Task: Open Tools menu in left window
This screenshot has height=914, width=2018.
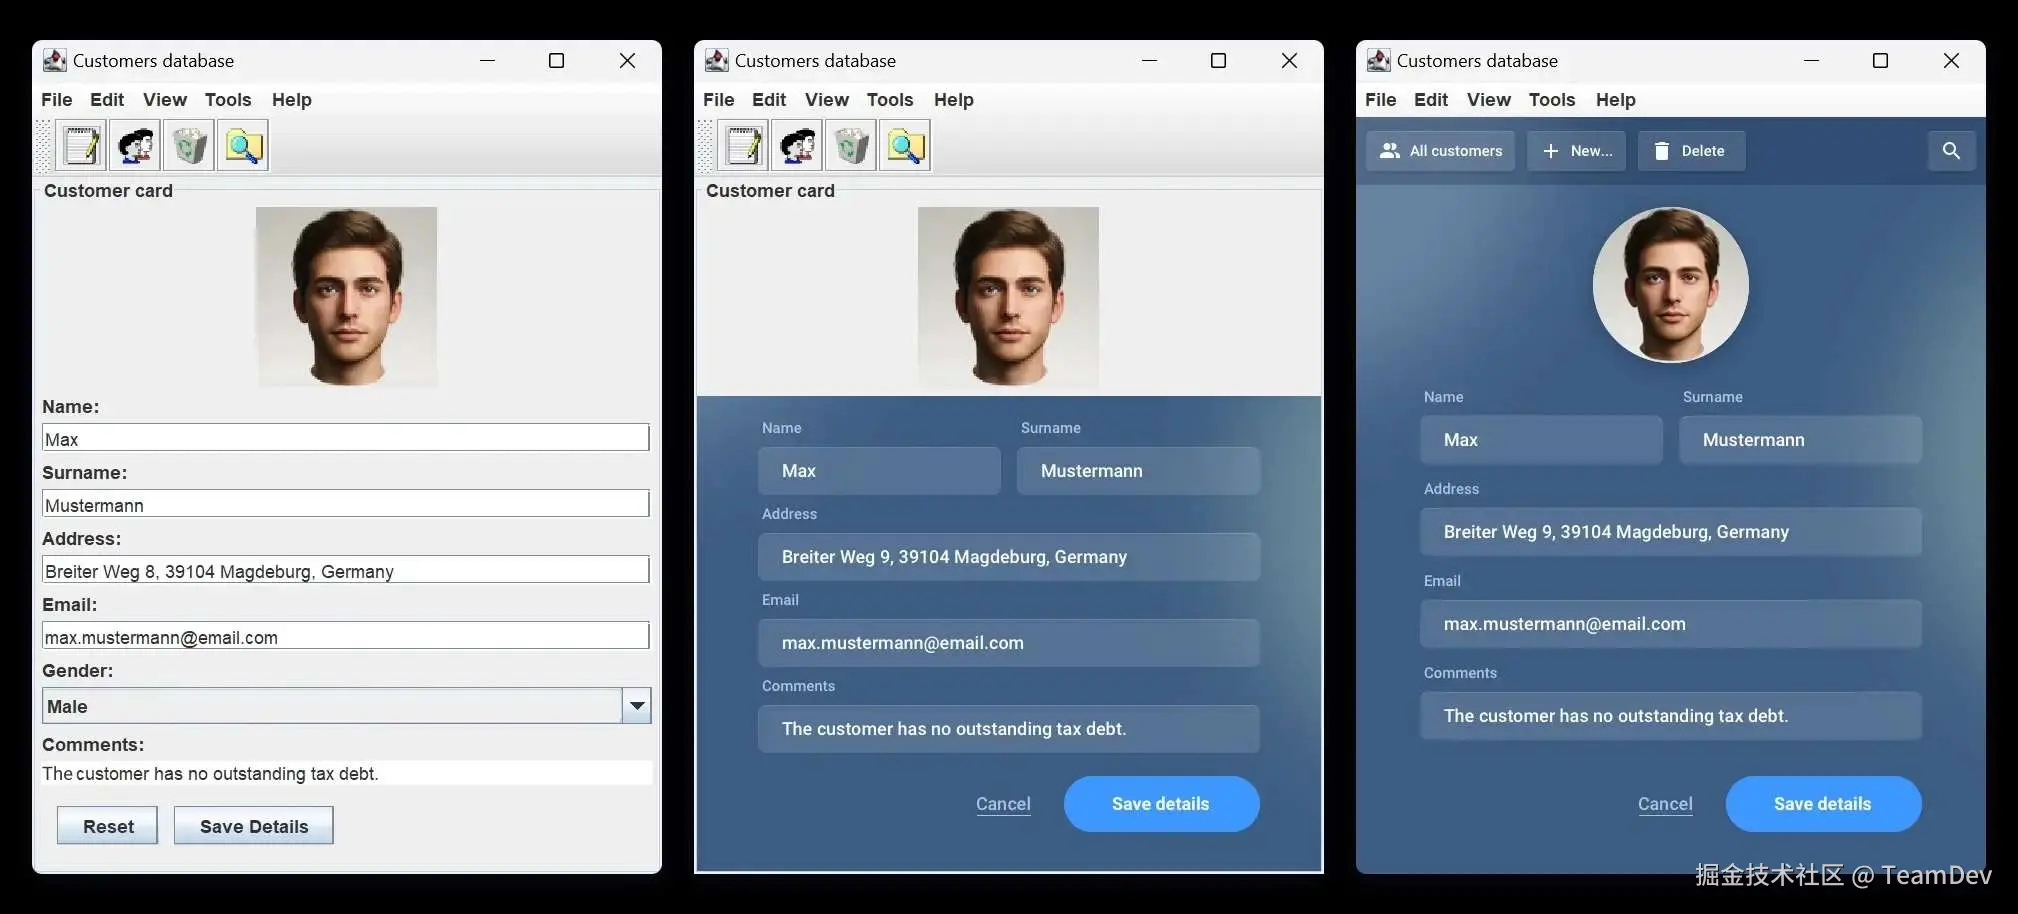Action: coord(228,100)
